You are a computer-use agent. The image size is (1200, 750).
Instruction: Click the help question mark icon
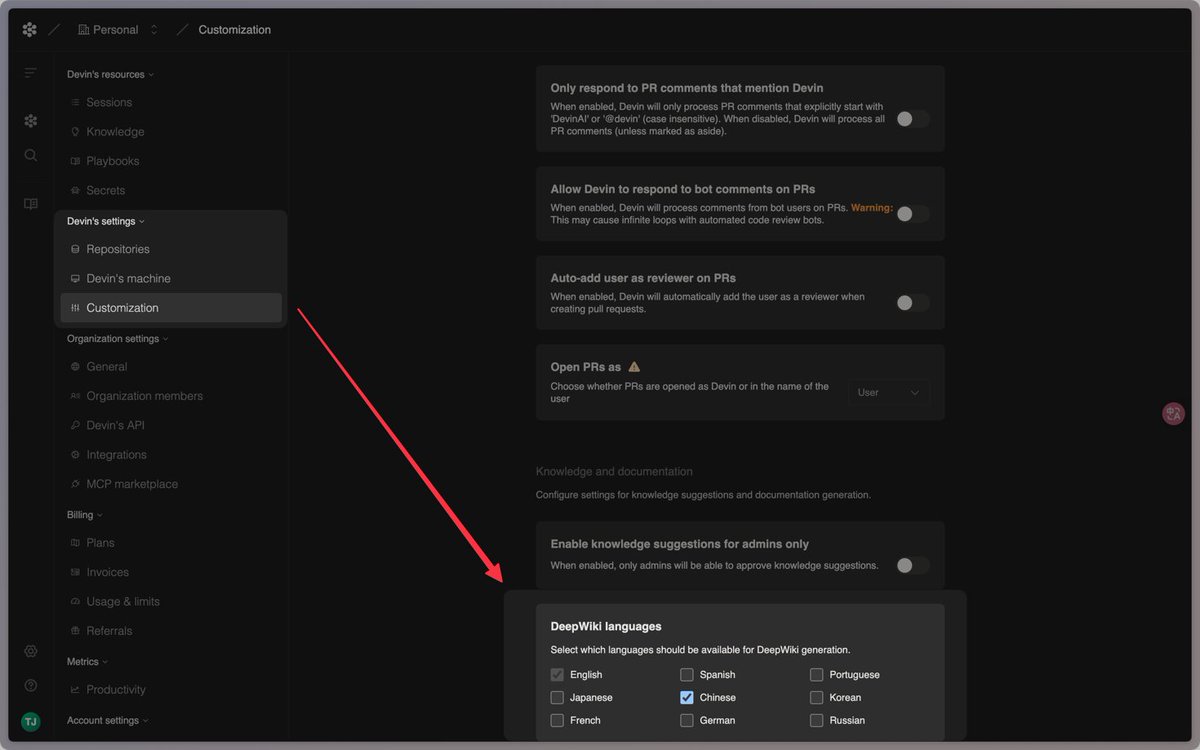coord(31,686)
